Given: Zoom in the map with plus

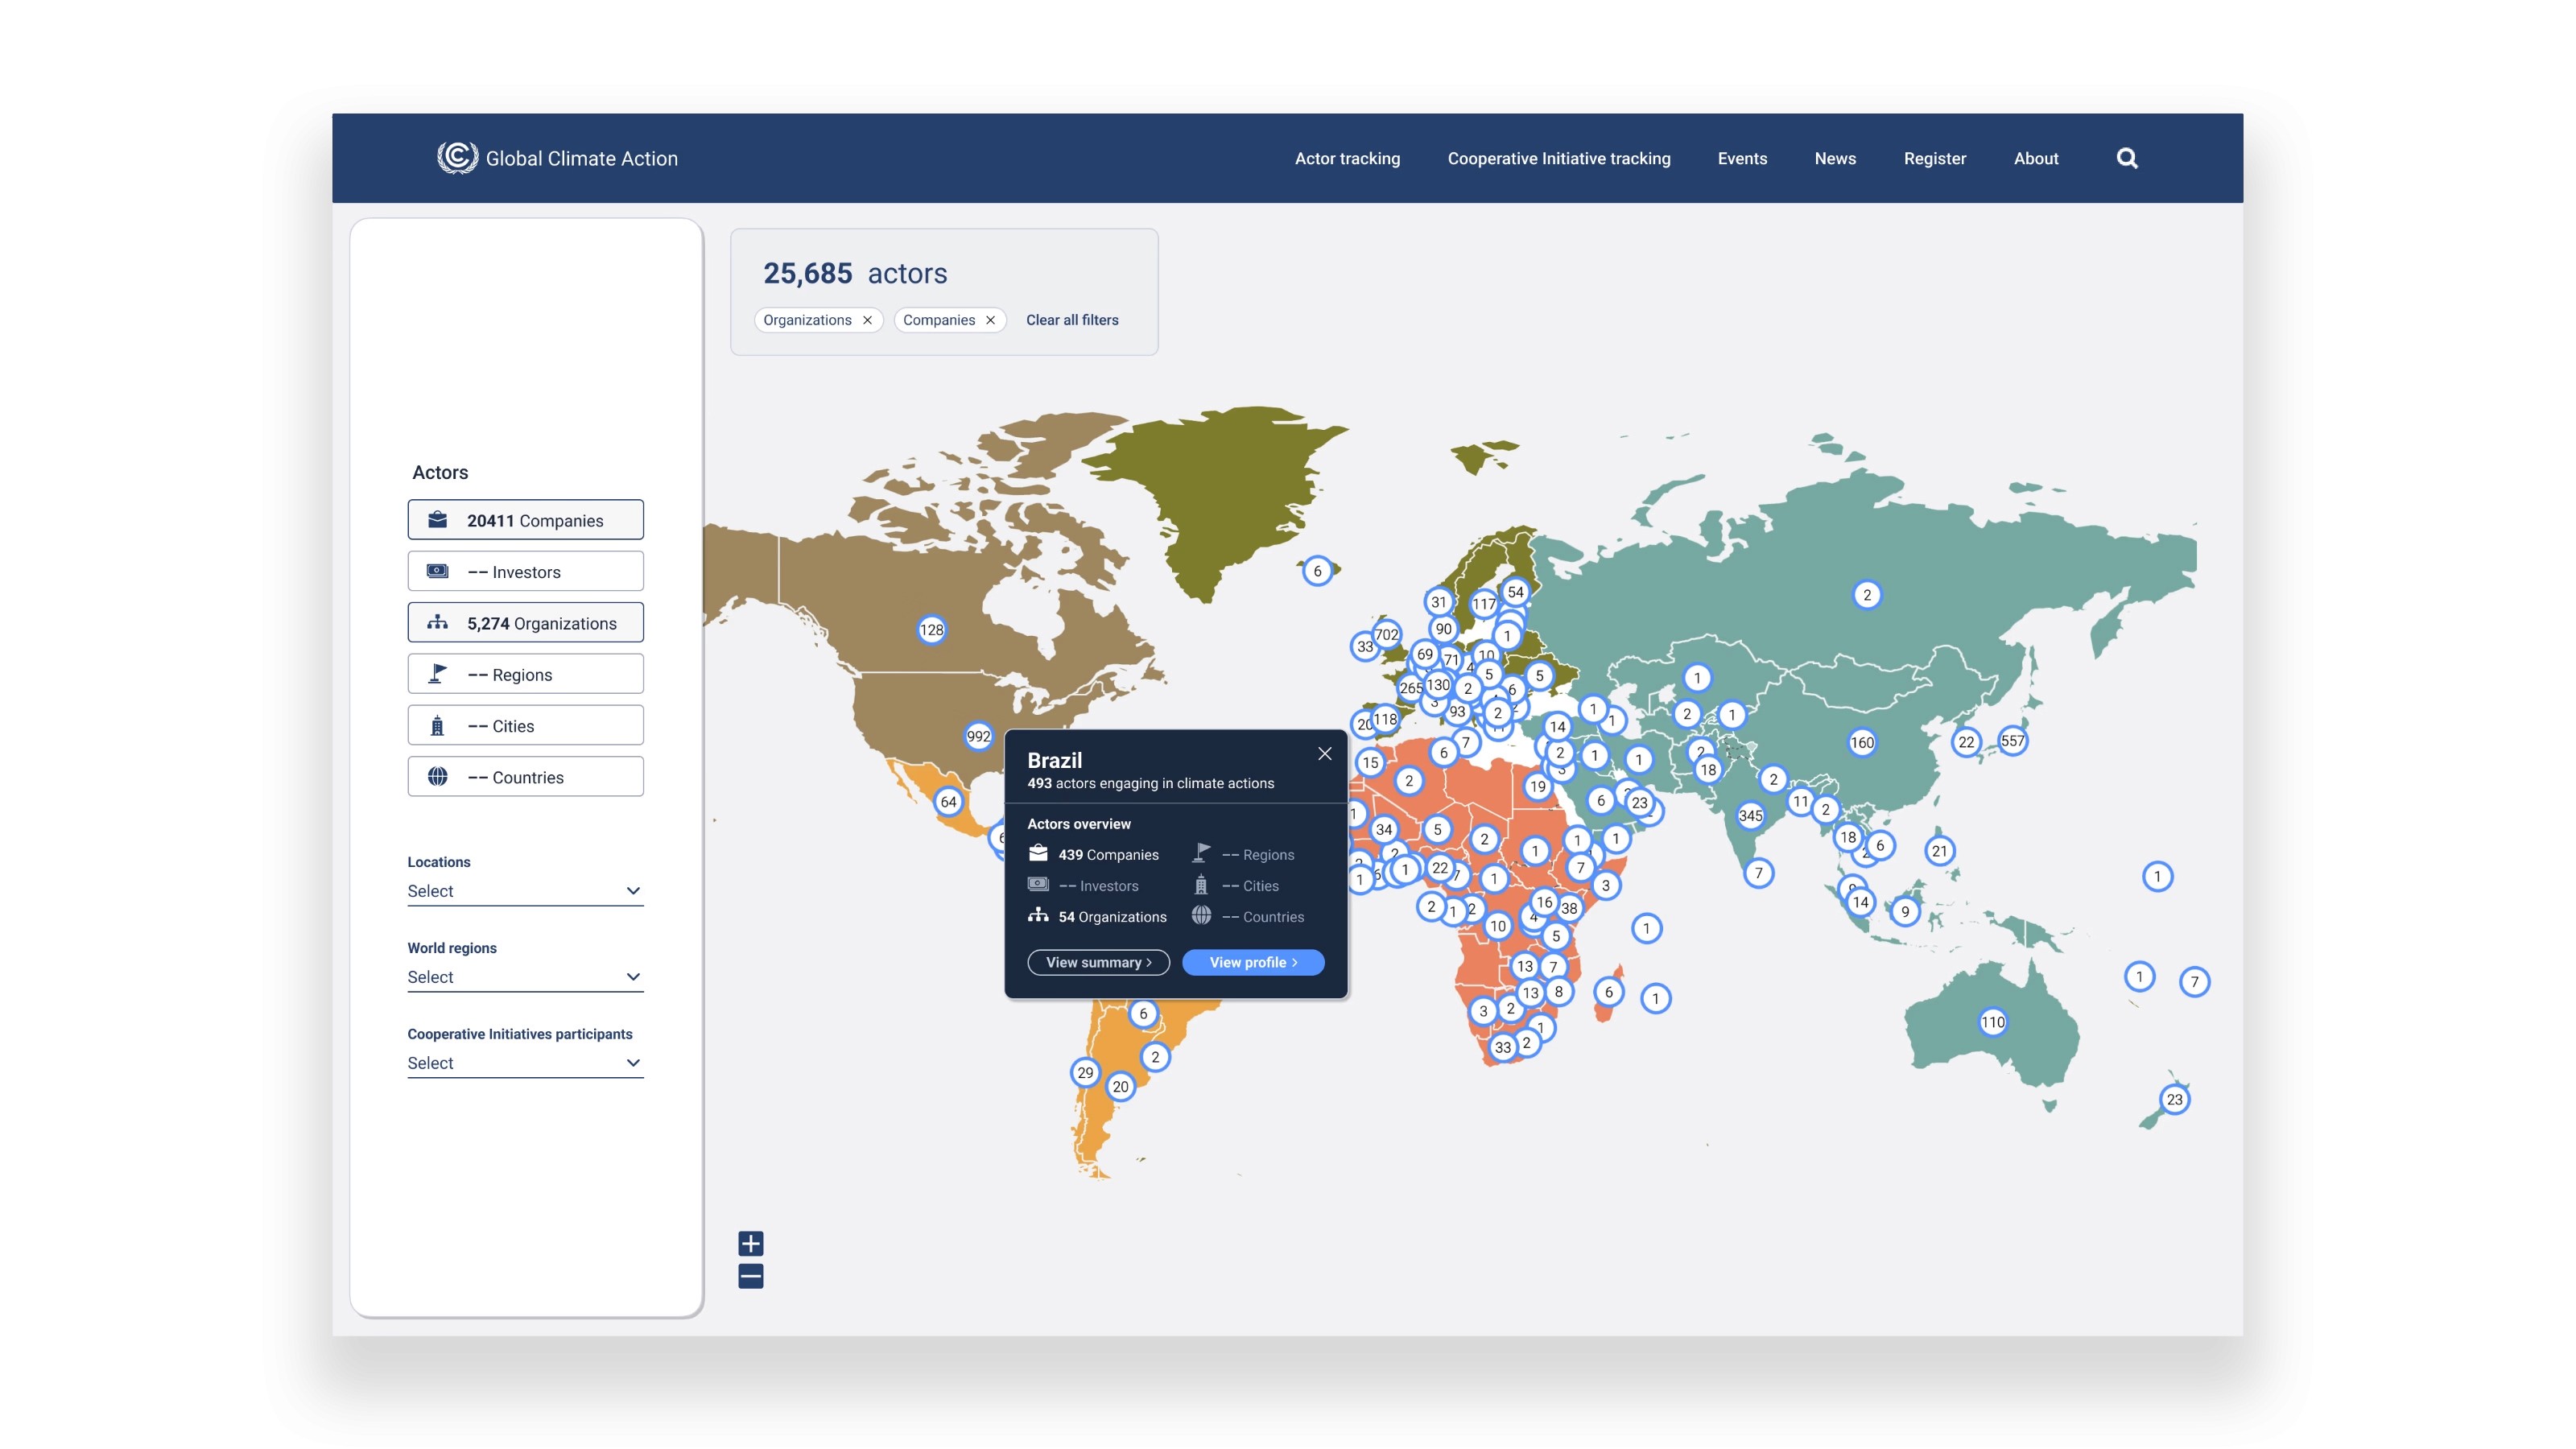Looking at the screenshot, I should 750,1243.
